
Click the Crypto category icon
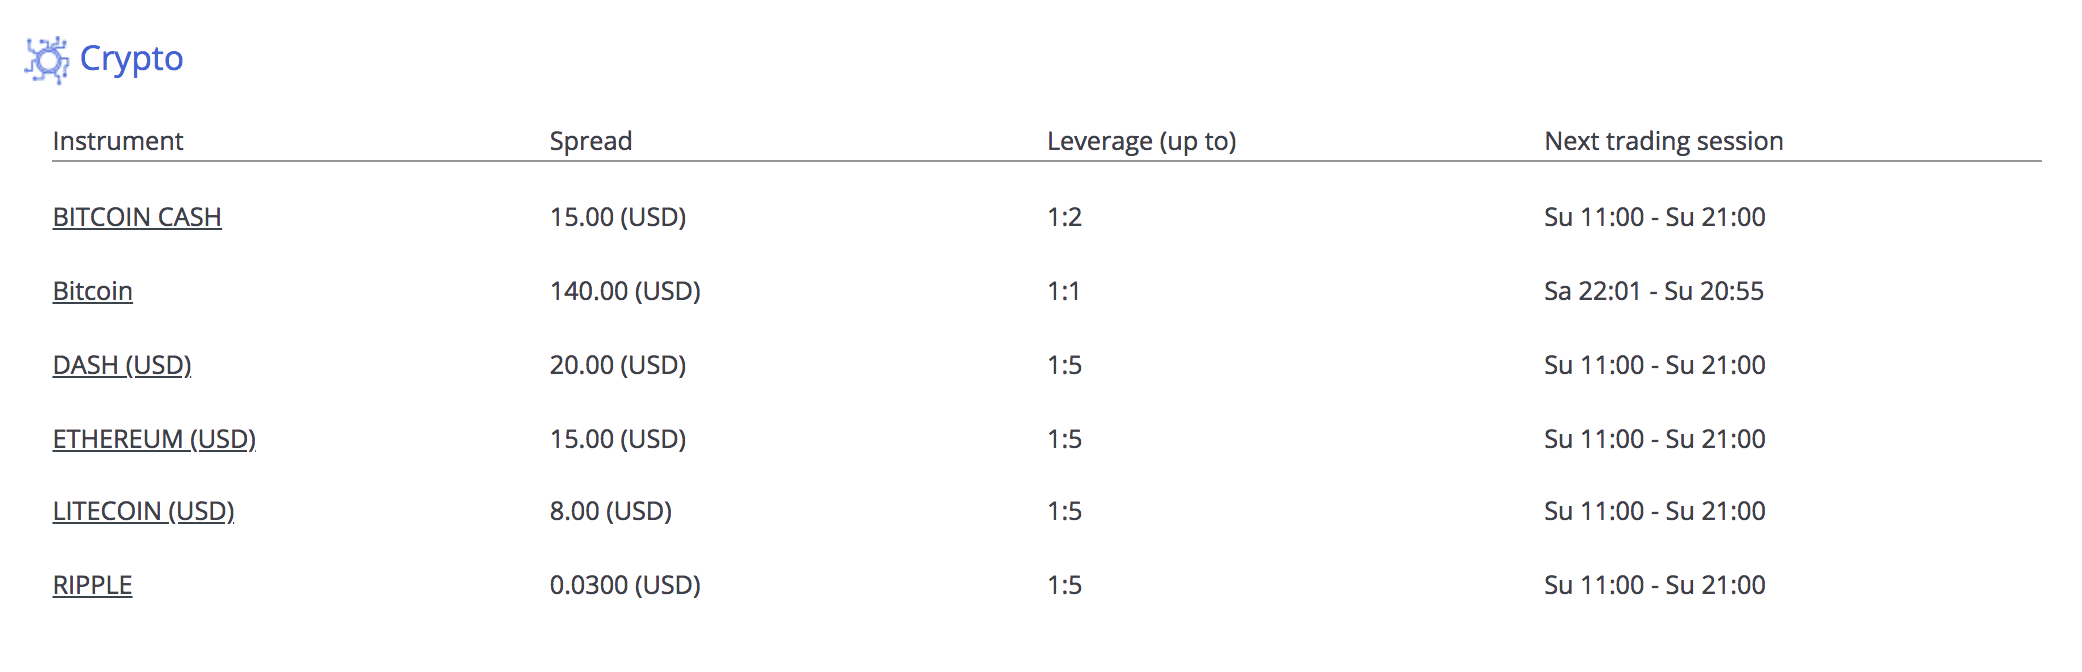coord(47,60)
